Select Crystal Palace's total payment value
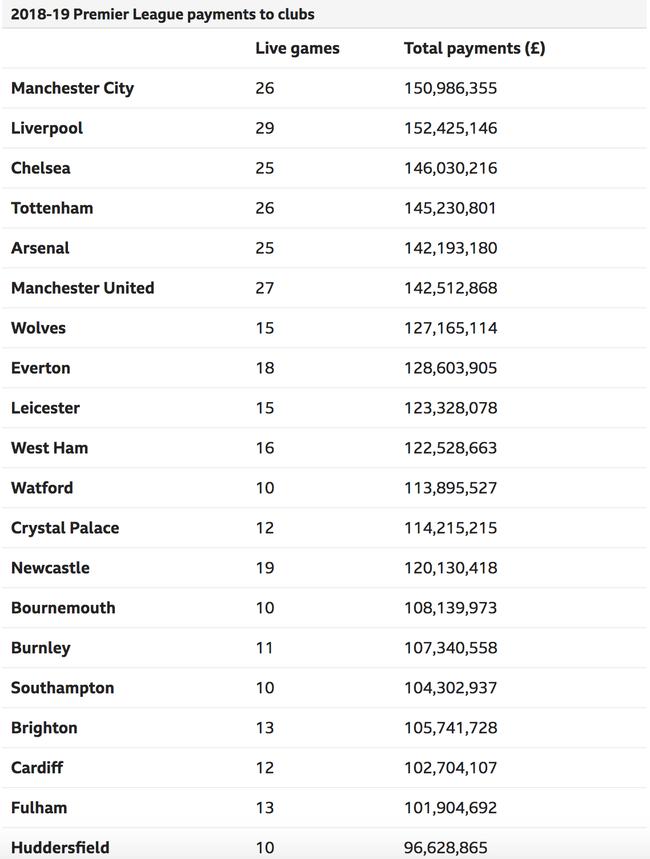Screen dimensions: 650x859 click(451, 528)
